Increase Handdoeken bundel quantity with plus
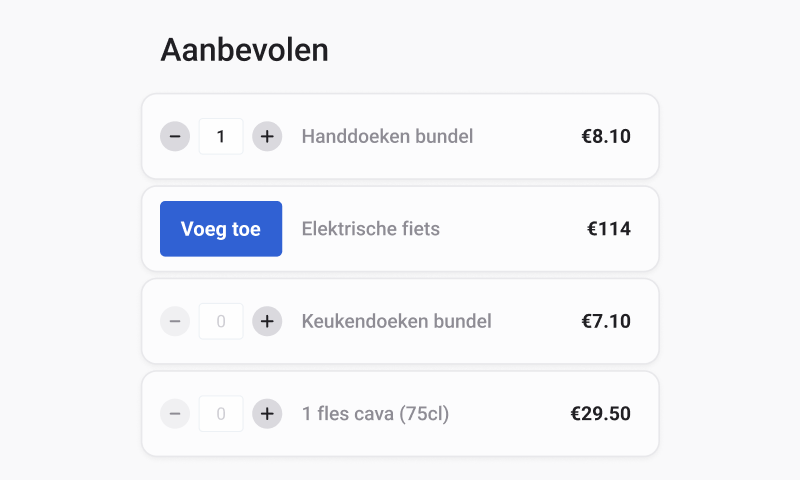The width and height of the screenshot is (800, 480). pyautogui.click(x=266, y=136)
